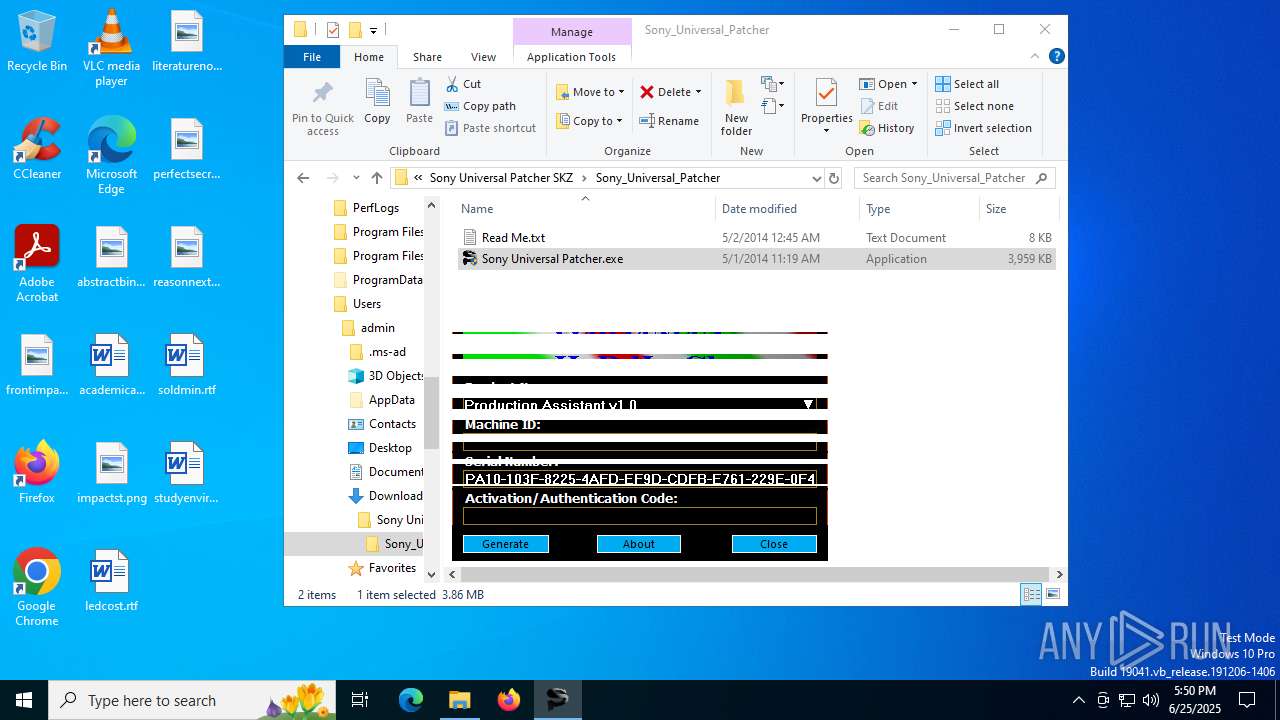Image resolution: width=1280 pixels, height=720 pixels.
Task: Select Adobe Acrobat desktop shortcut
Action: (x=37, y=264)
